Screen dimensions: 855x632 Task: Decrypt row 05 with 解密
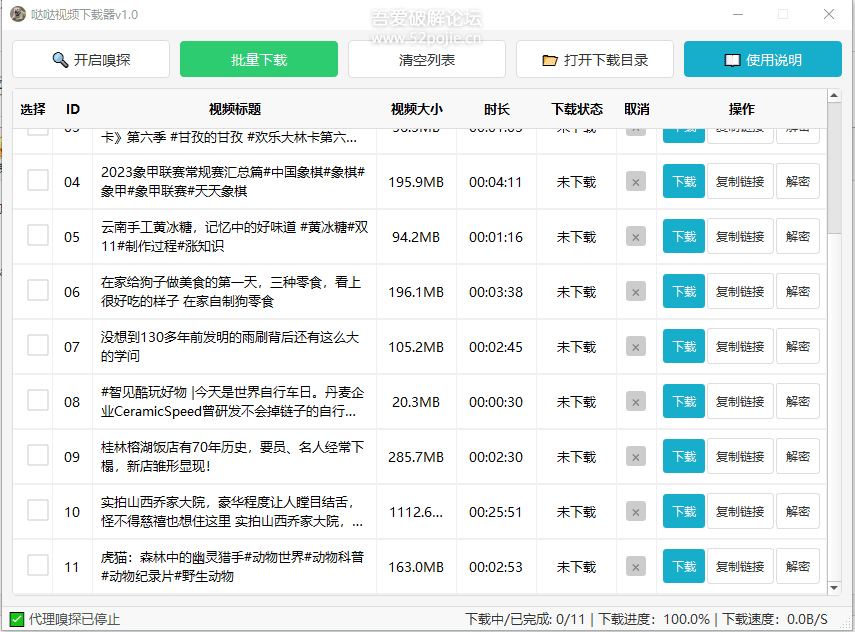click(798, 236)
